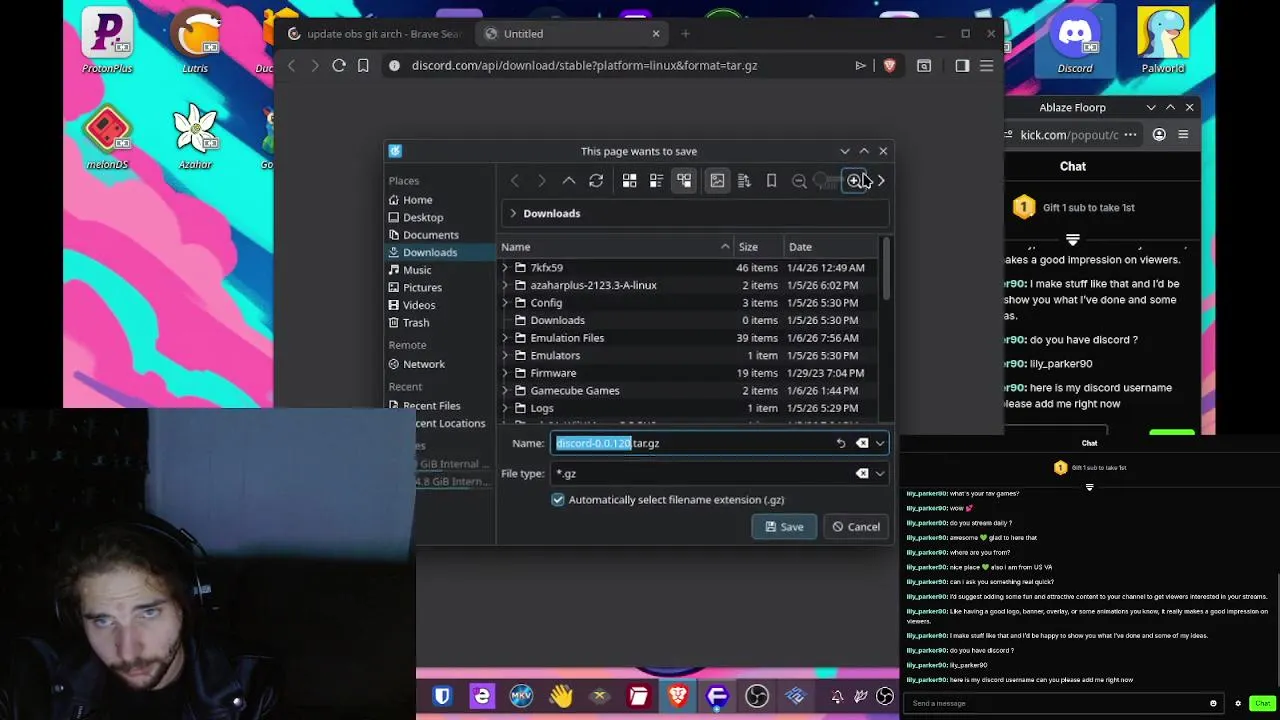Viewport: 1280px width, 720px height.
Task: Expand the 7kfx59 folder
Action: pyautogui.click(x=505, y=268)
